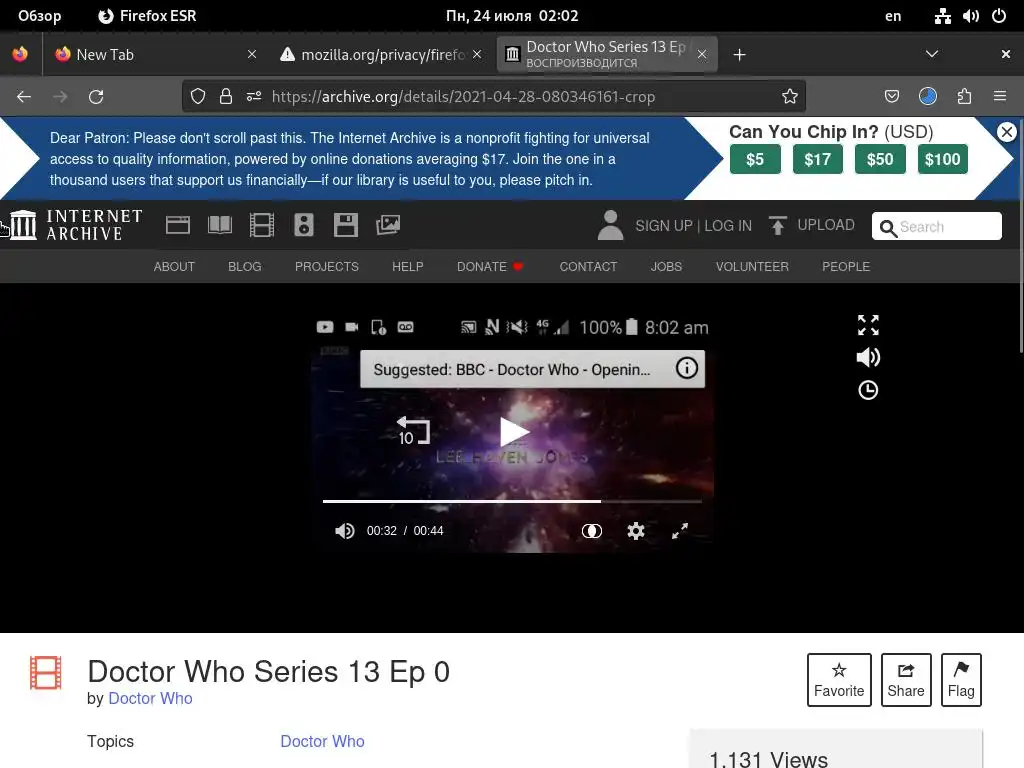
Task: Open the Обзор activities overview
Action: coord(39,16)
